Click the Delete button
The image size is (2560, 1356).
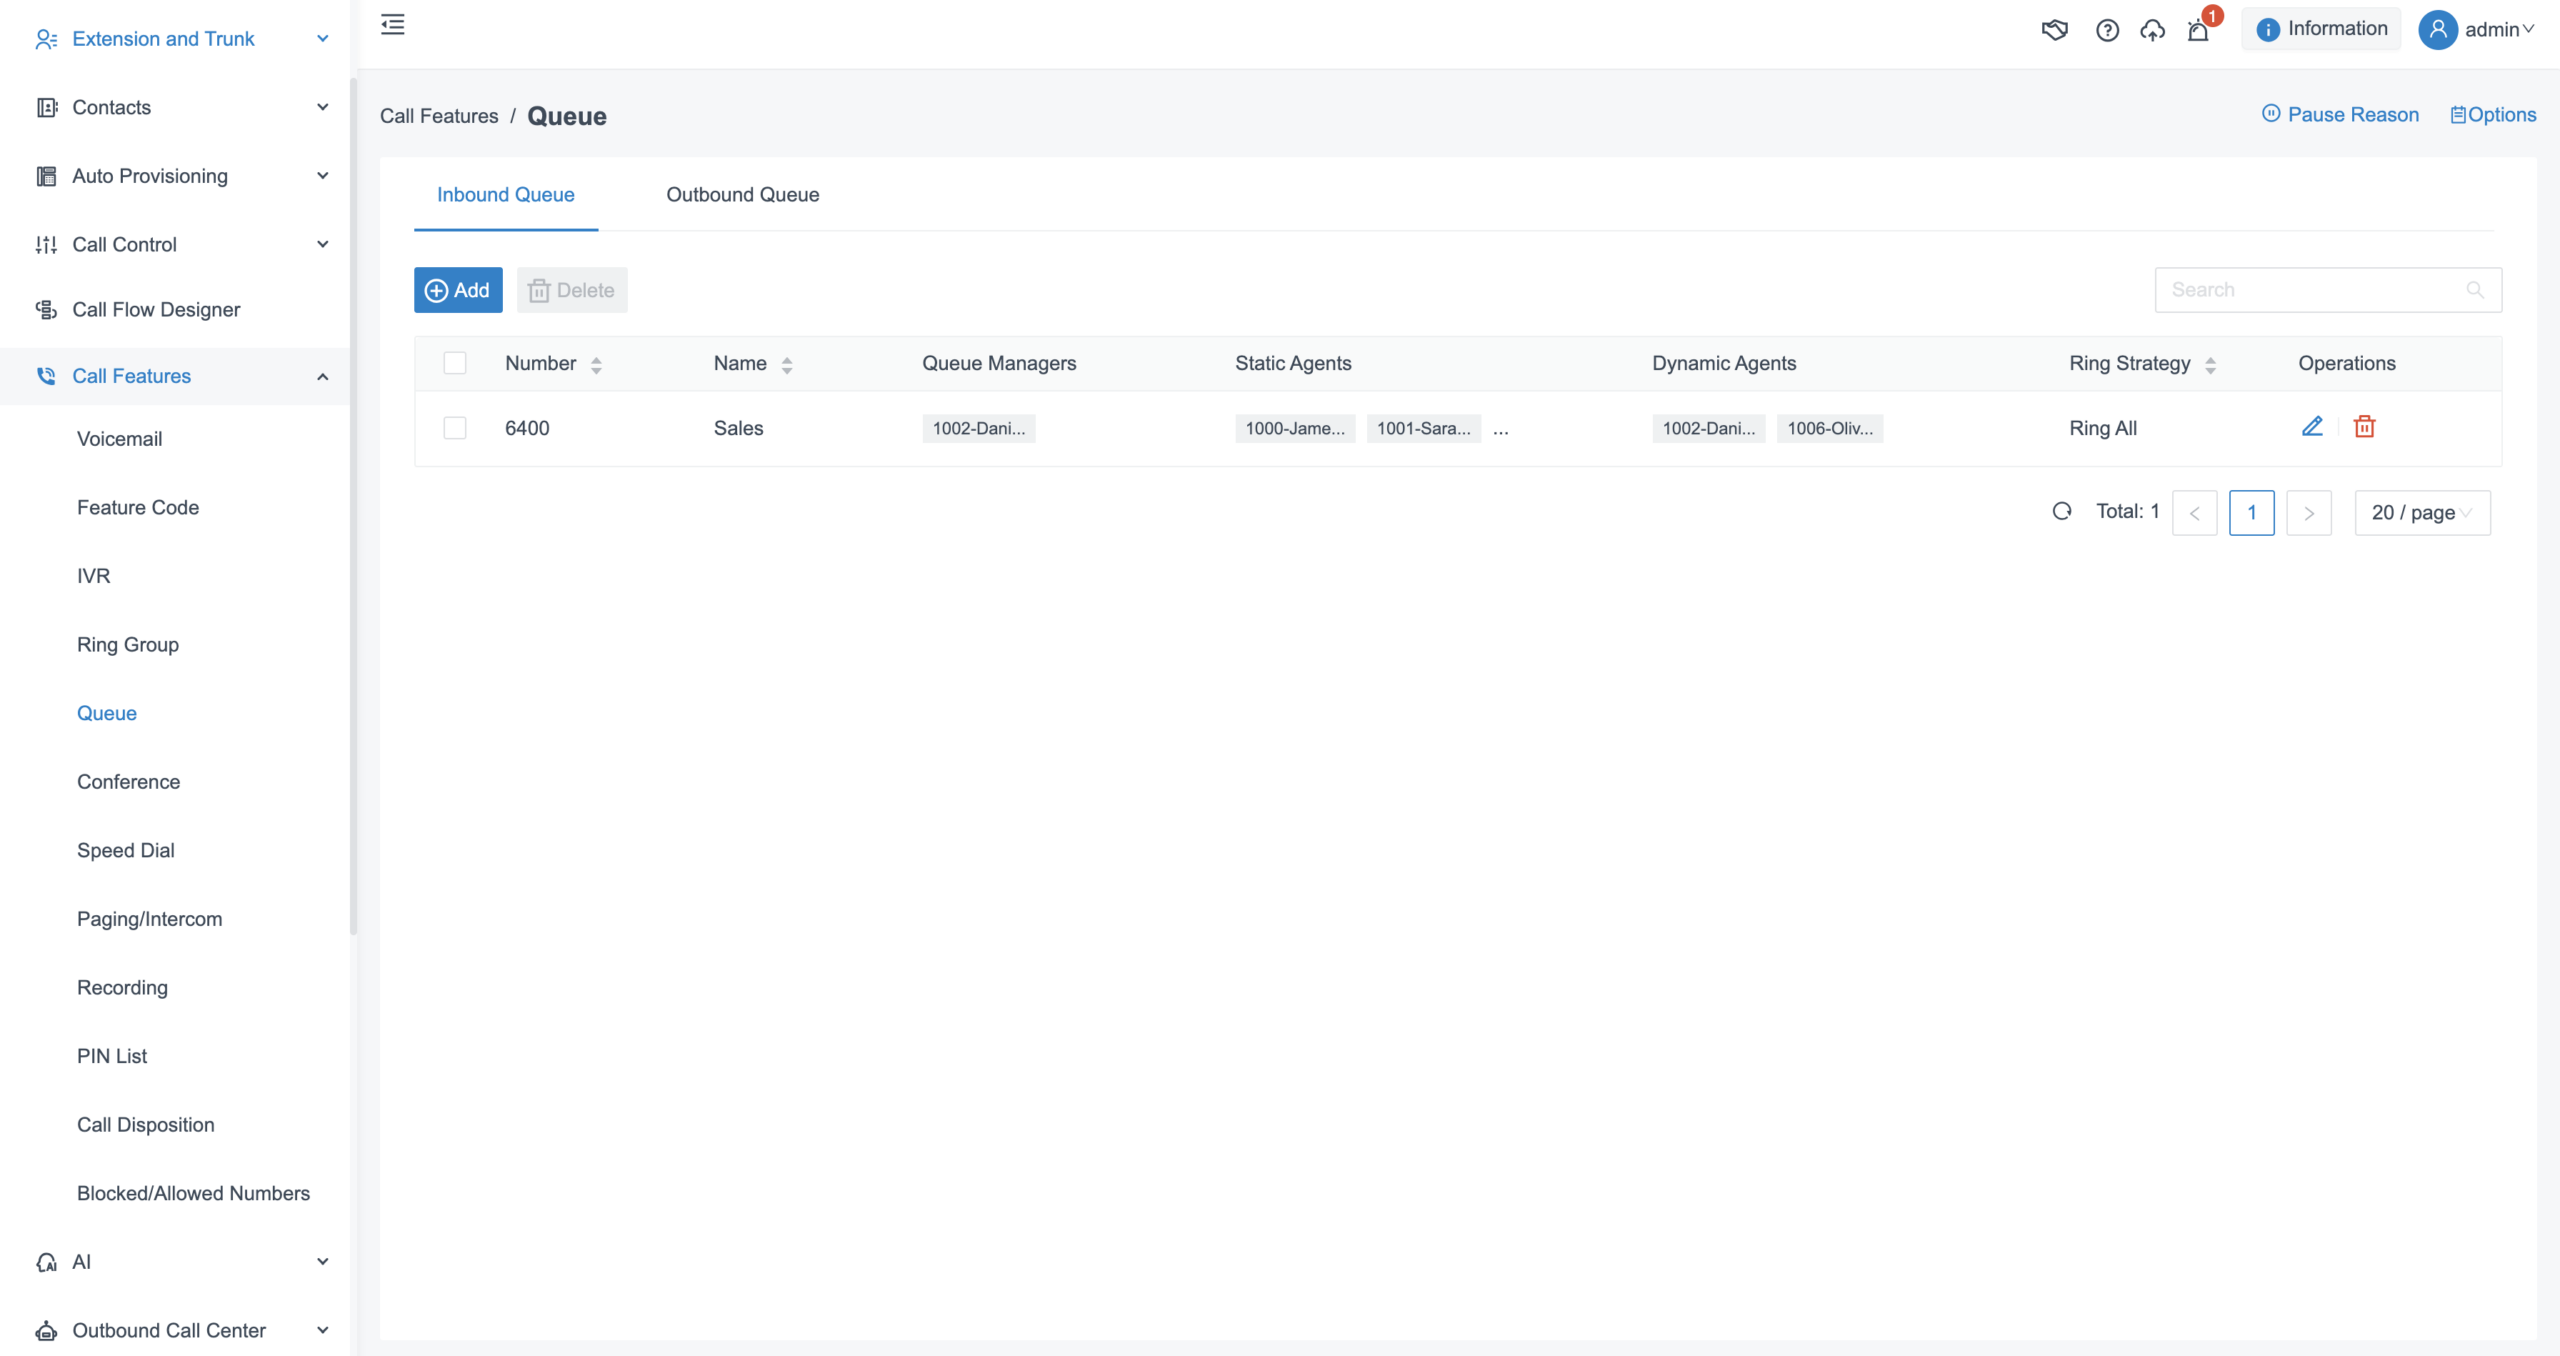(x=572, y=290)
